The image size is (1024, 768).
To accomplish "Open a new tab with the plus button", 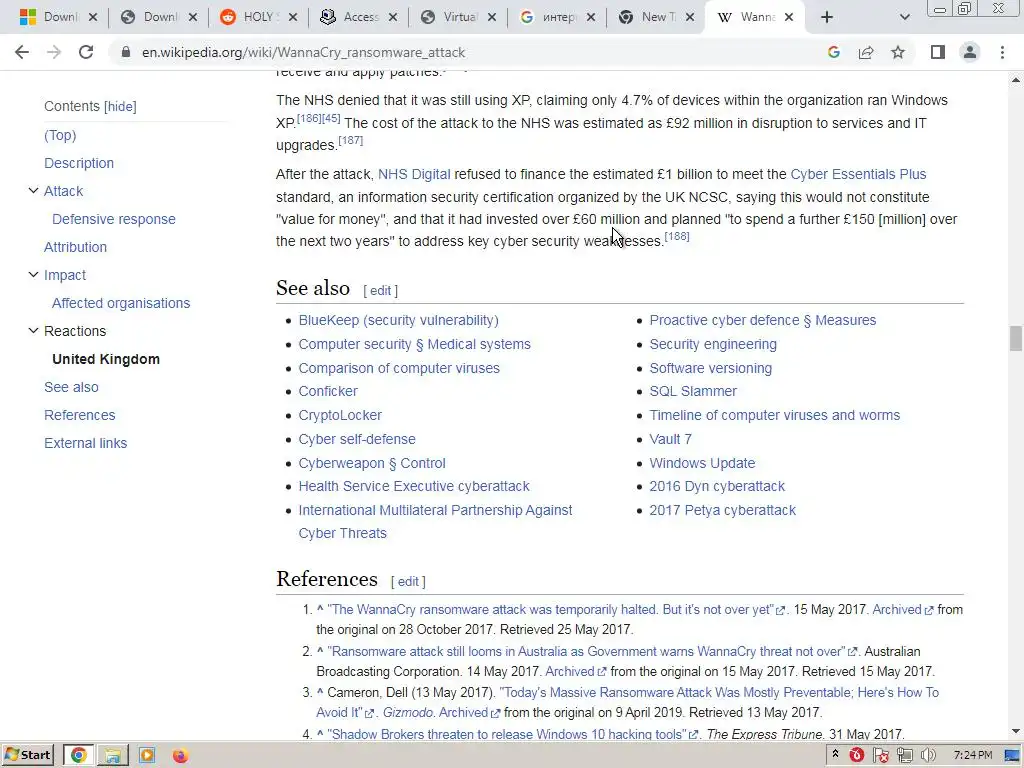I will pyautogui.click(x=827, y=17).
